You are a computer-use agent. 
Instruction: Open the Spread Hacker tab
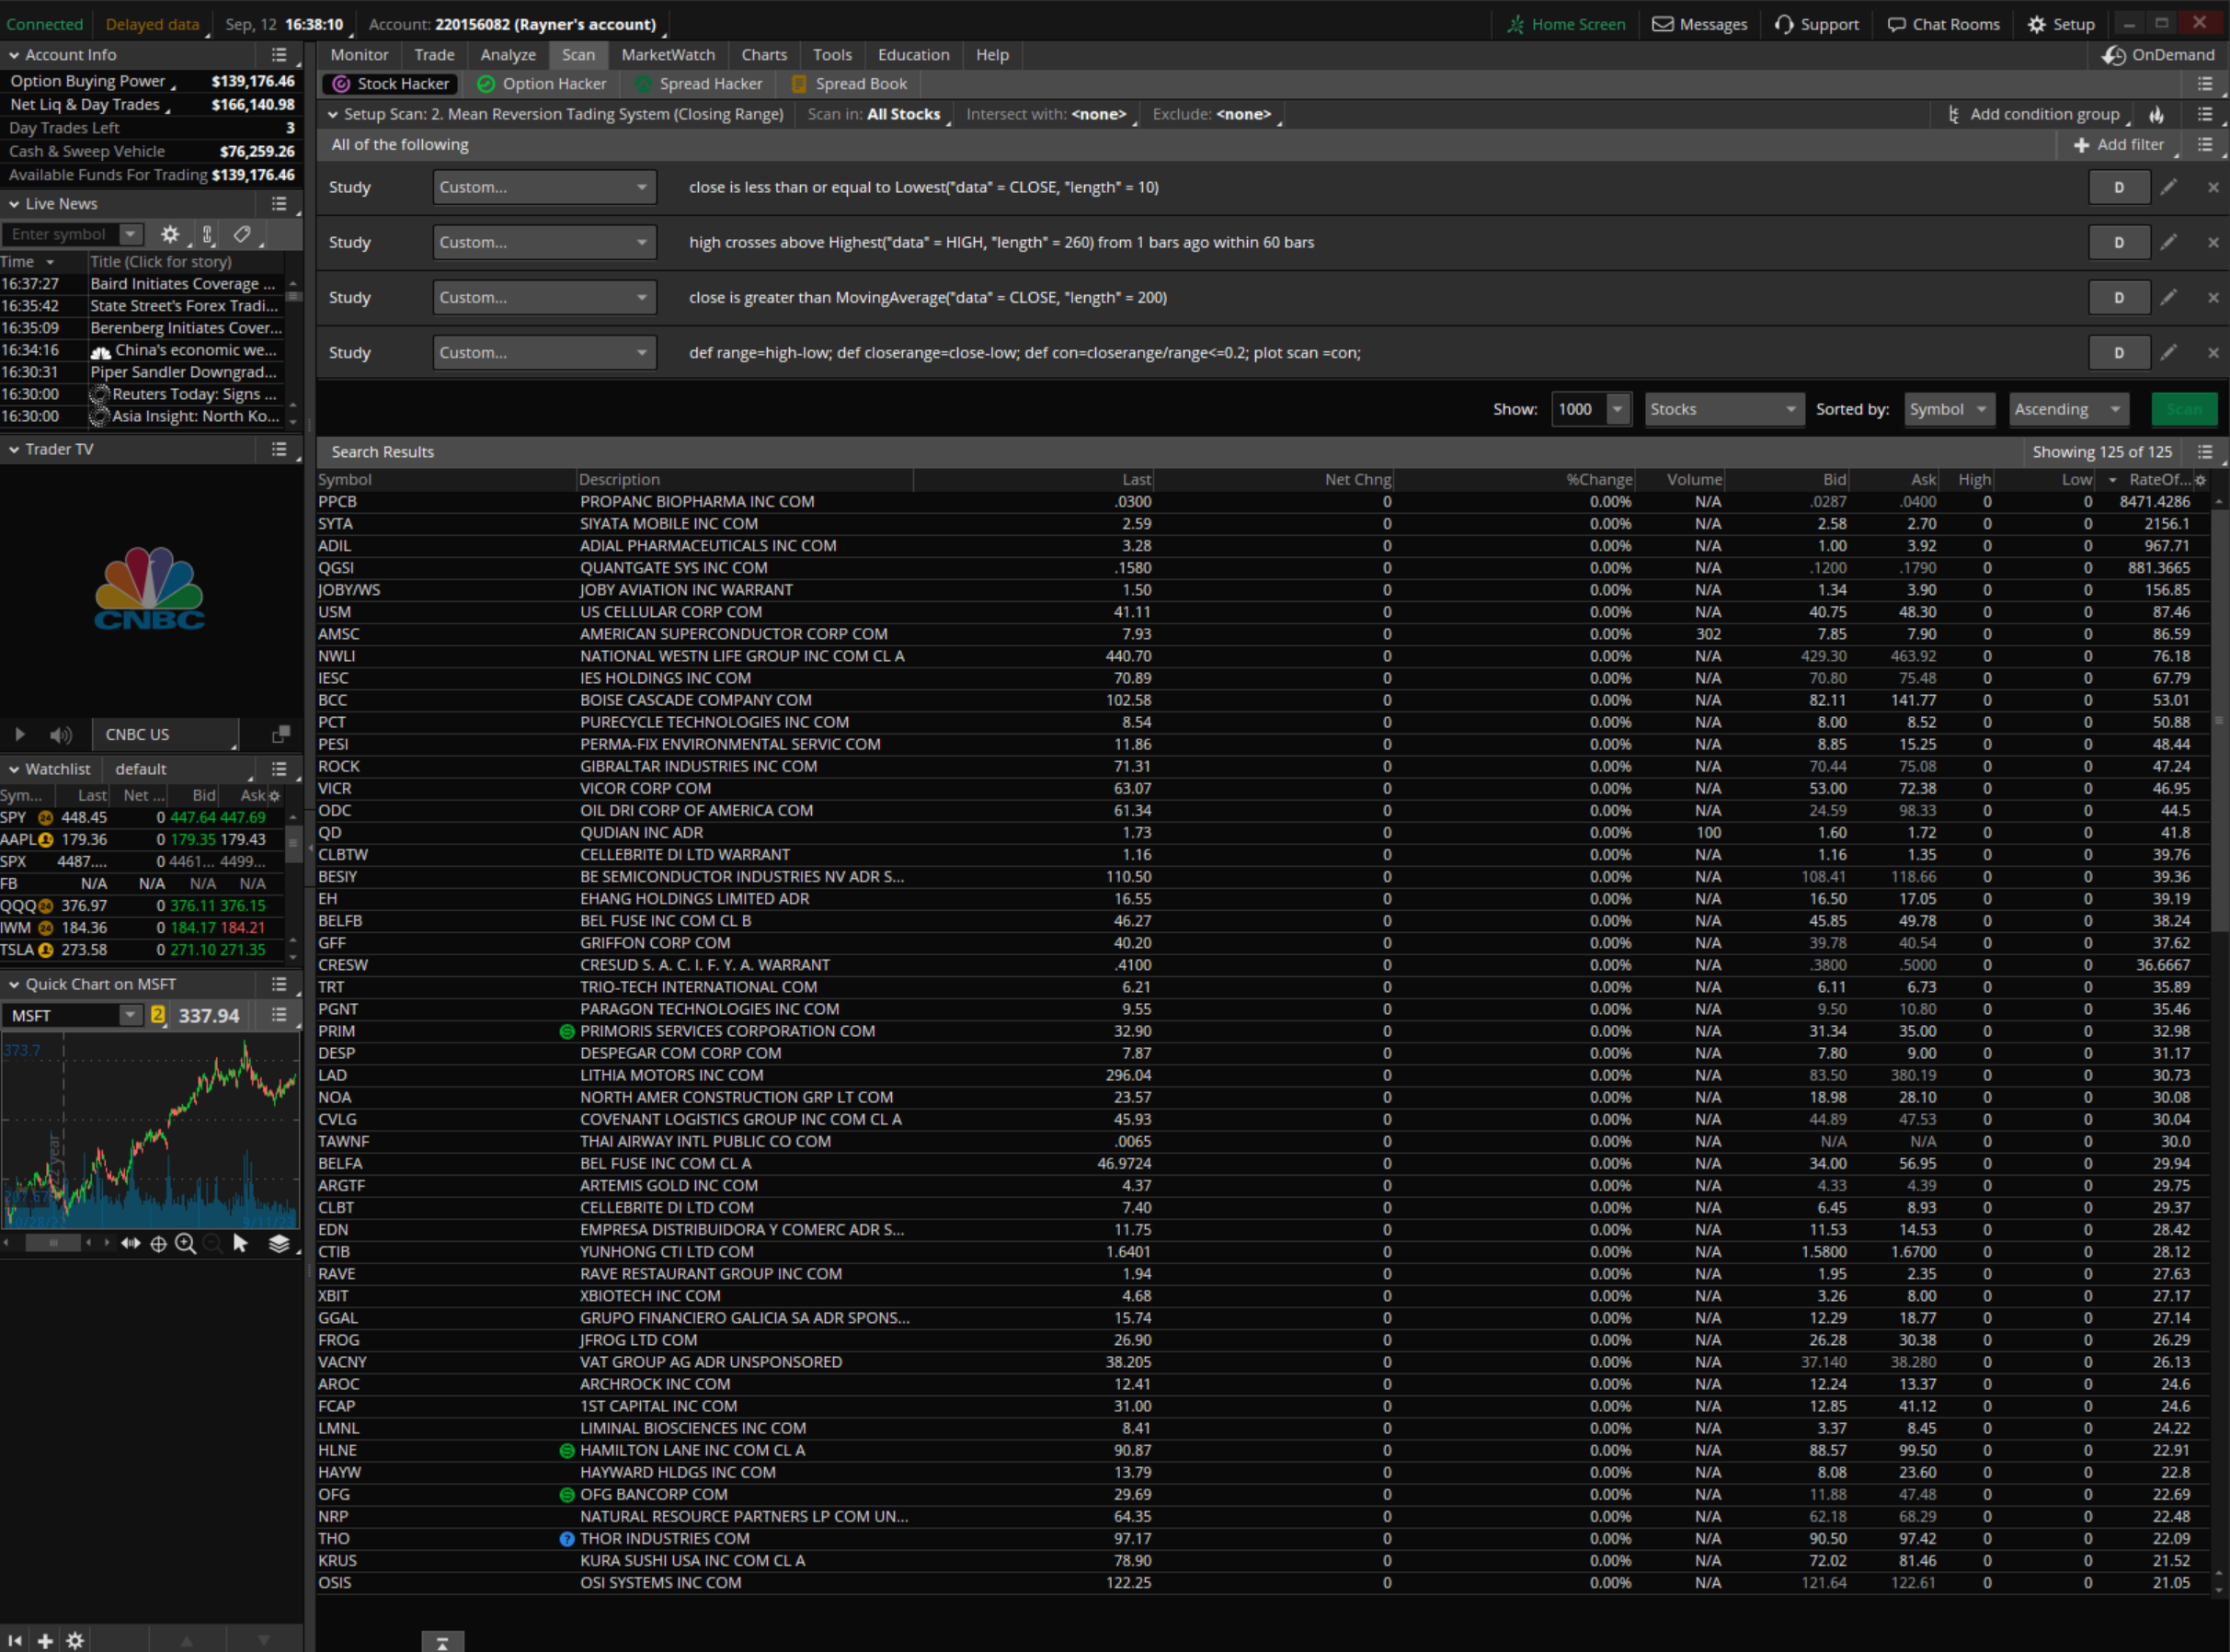click(x=698, y=84)
